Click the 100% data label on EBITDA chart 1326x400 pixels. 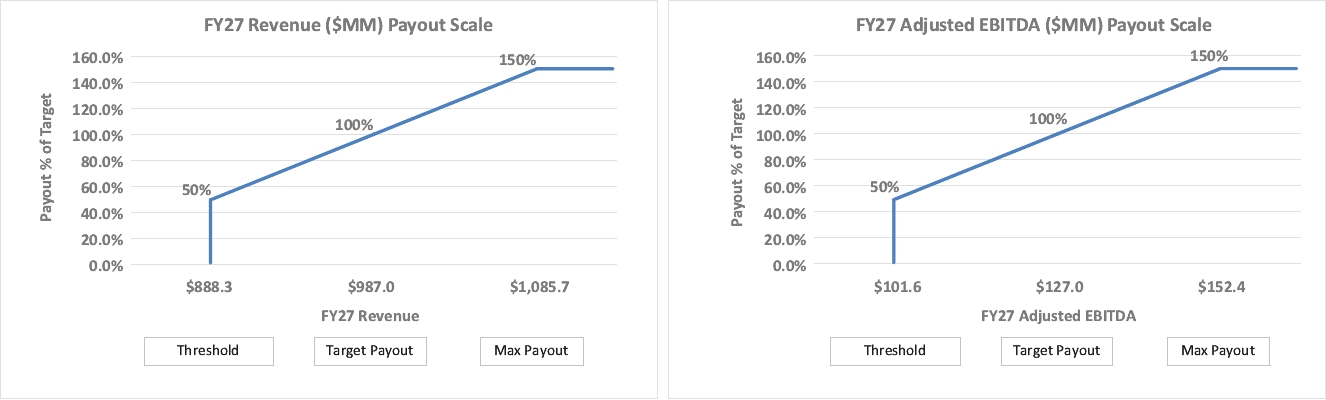(1048, 119)
